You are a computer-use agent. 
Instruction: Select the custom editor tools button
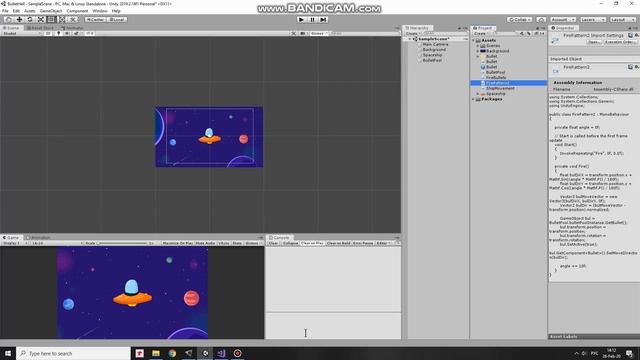(72, 19)
